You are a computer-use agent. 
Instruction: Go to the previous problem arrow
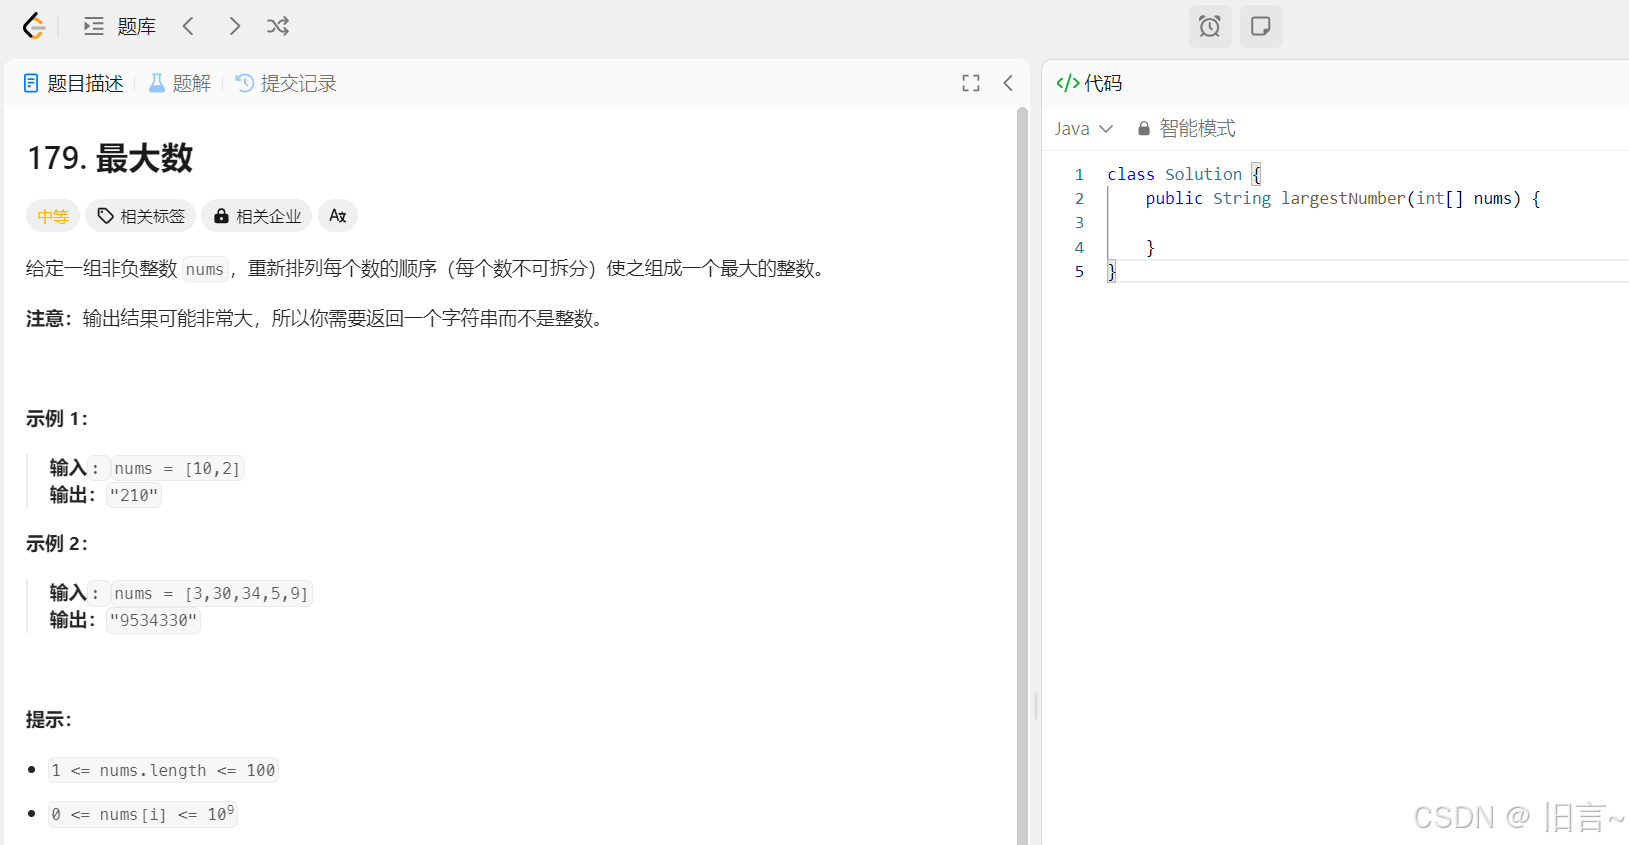point(188,26)
